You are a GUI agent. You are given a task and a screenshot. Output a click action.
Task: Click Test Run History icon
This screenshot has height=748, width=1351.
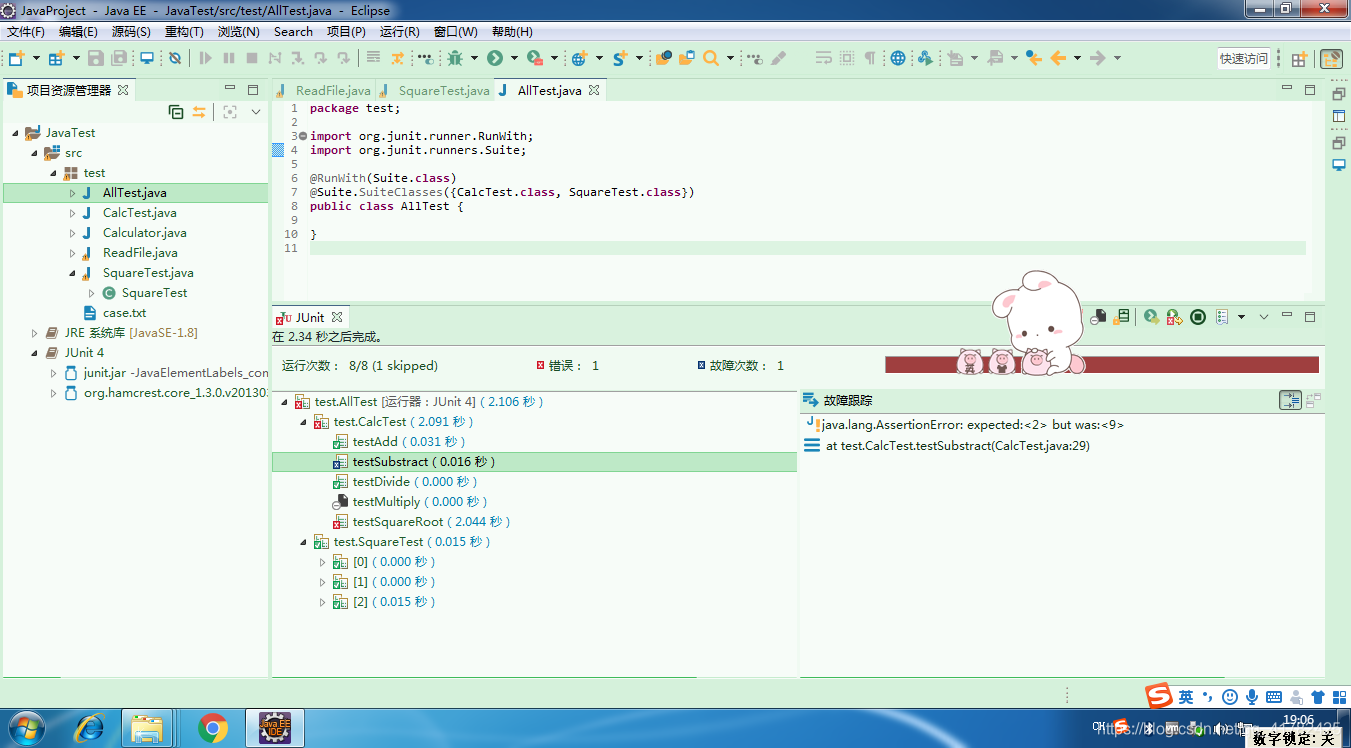tap(1222, 317)
